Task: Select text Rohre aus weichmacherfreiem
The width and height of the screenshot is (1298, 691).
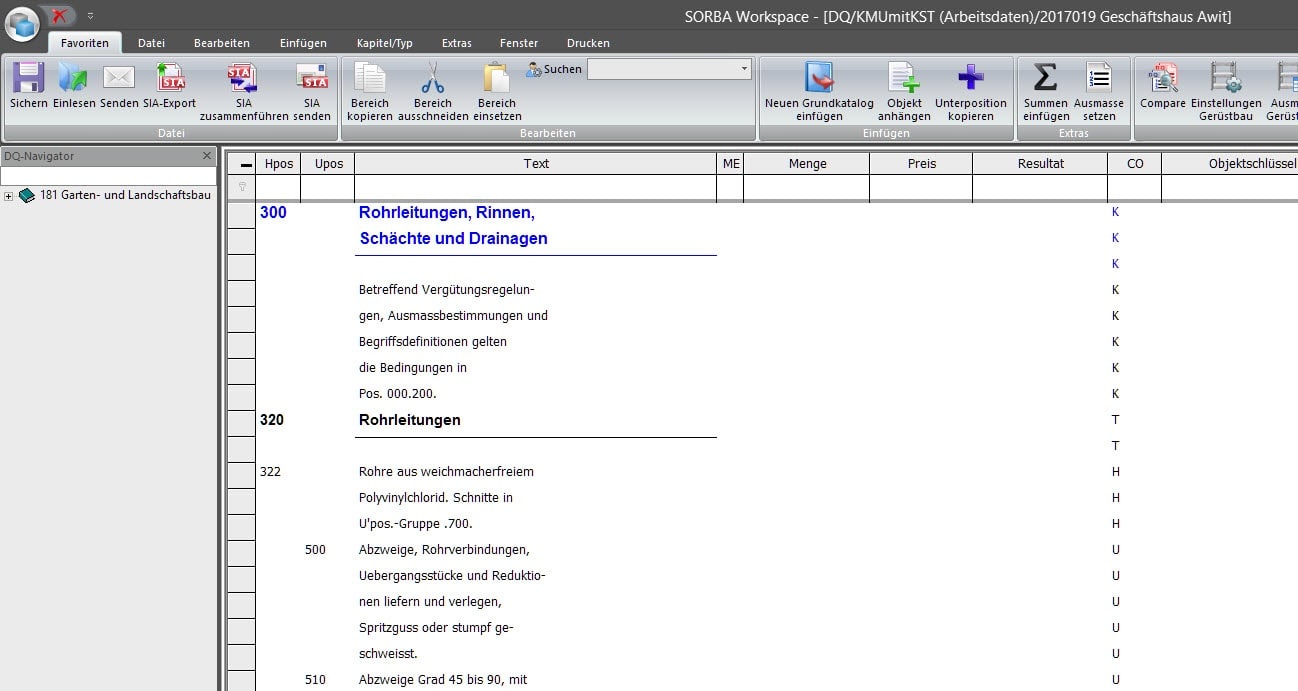Action: point(446,472)
